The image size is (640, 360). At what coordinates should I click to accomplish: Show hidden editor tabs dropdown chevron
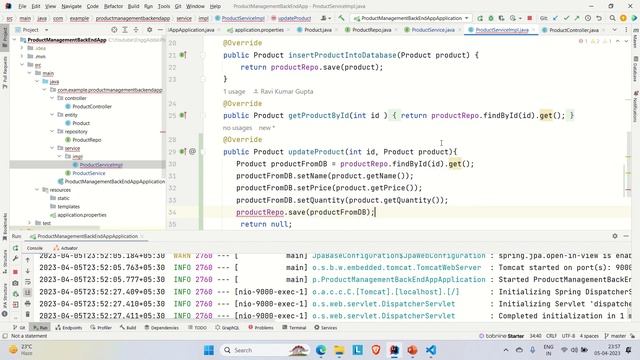614,30
